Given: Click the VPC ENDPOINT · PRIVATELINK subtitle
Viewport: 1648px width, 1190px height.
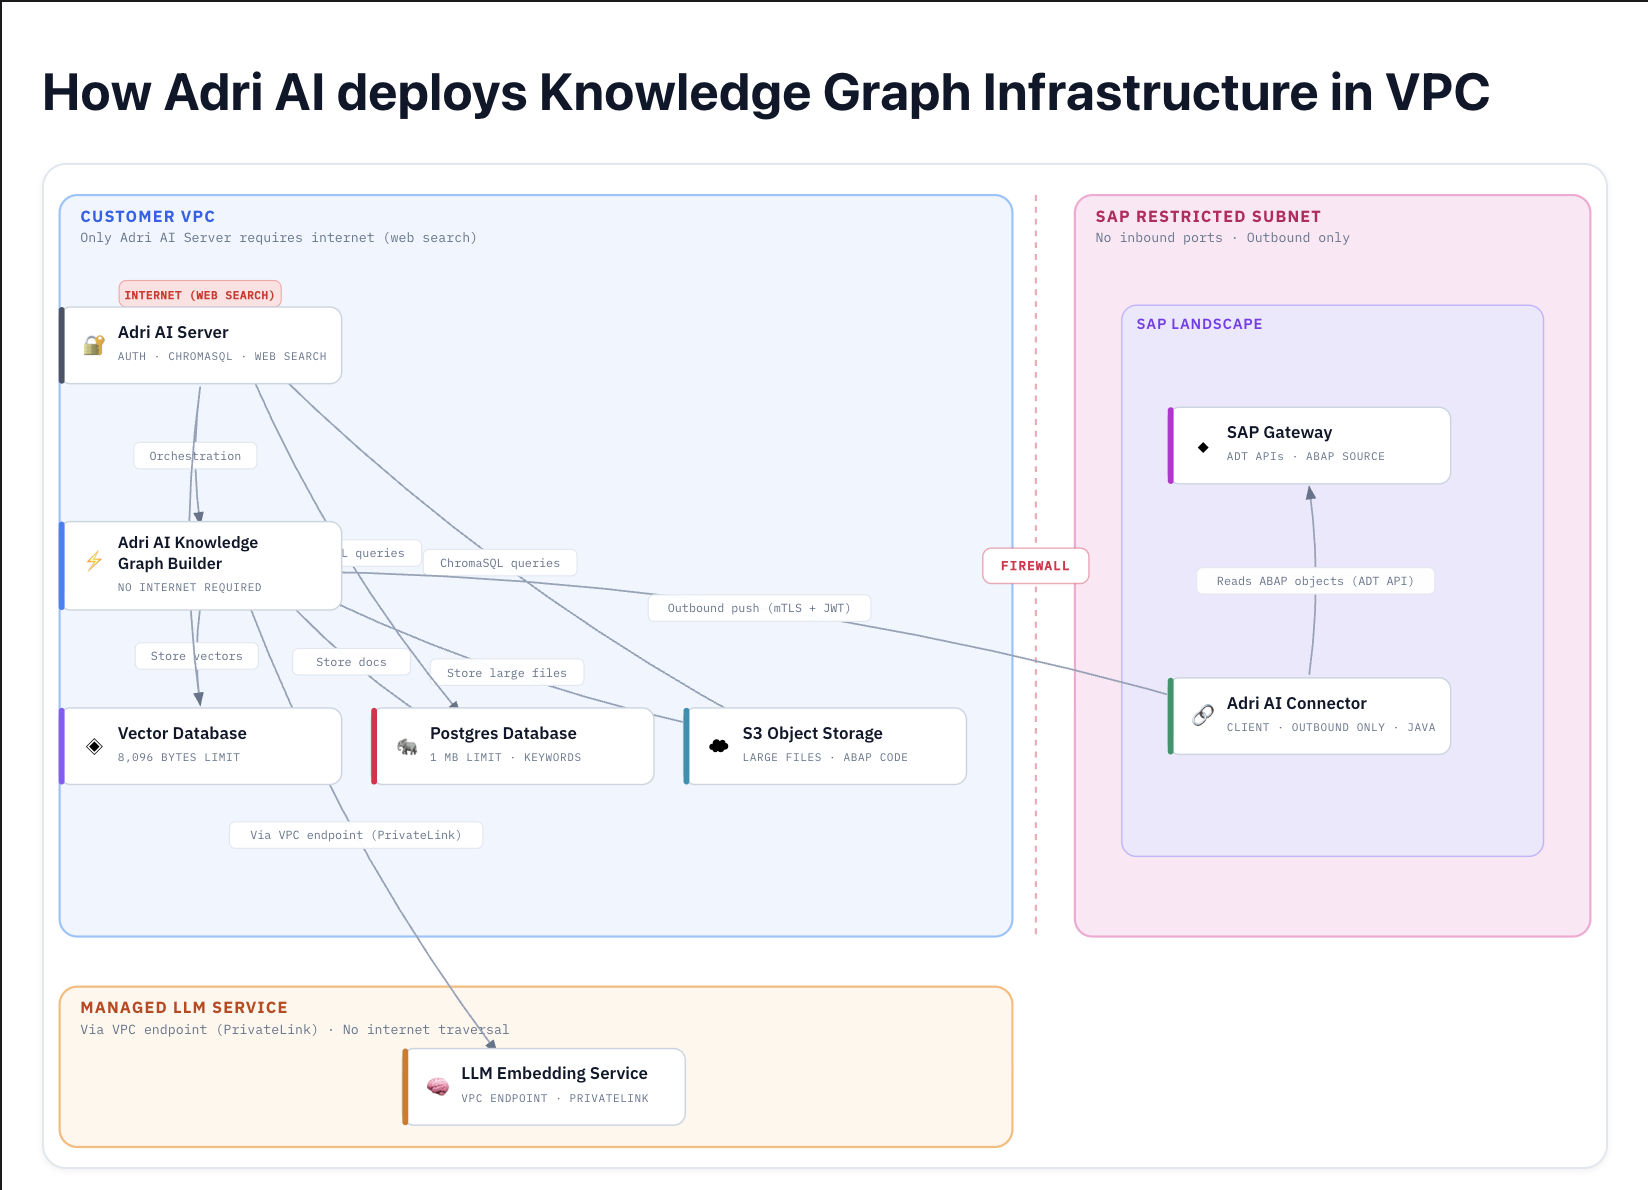Looking at the screenshot, I should [x=555, y=1098].
